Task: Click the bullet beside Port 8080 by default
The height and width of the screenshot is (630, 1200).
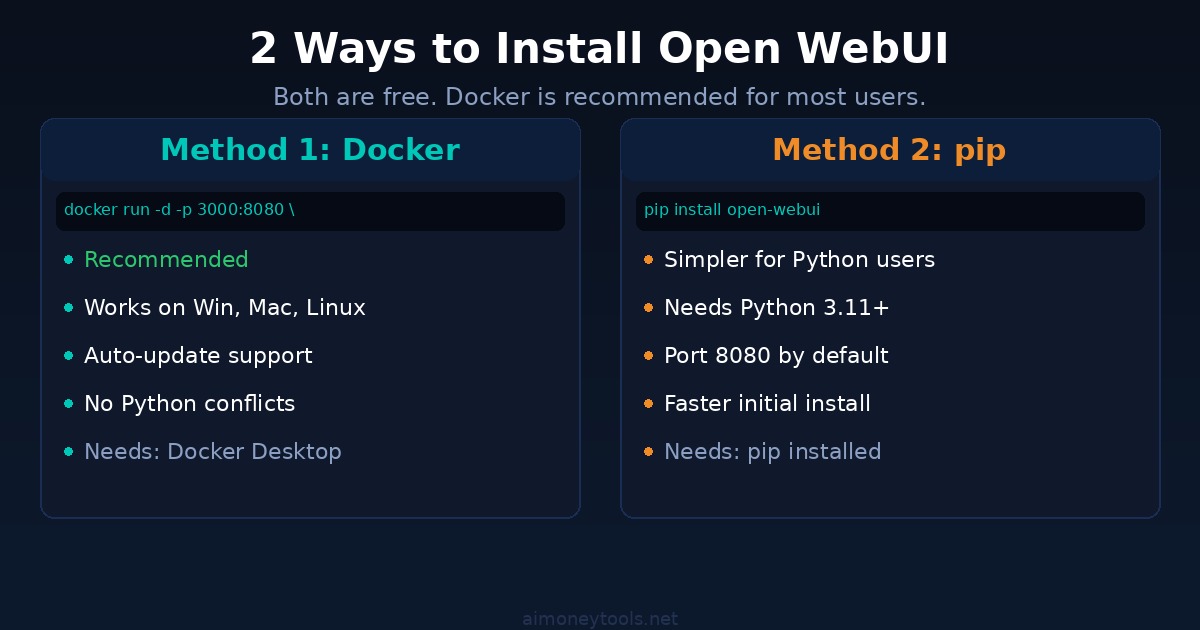Action: click(x=649, y=356)
